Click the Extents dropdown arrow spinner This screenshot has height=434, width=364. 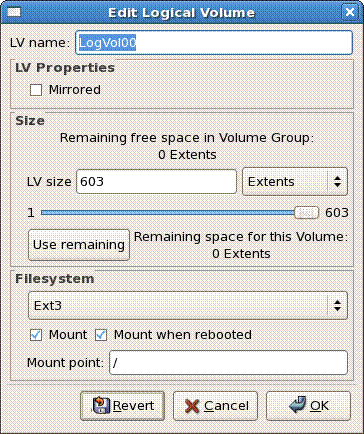(337, 182)
